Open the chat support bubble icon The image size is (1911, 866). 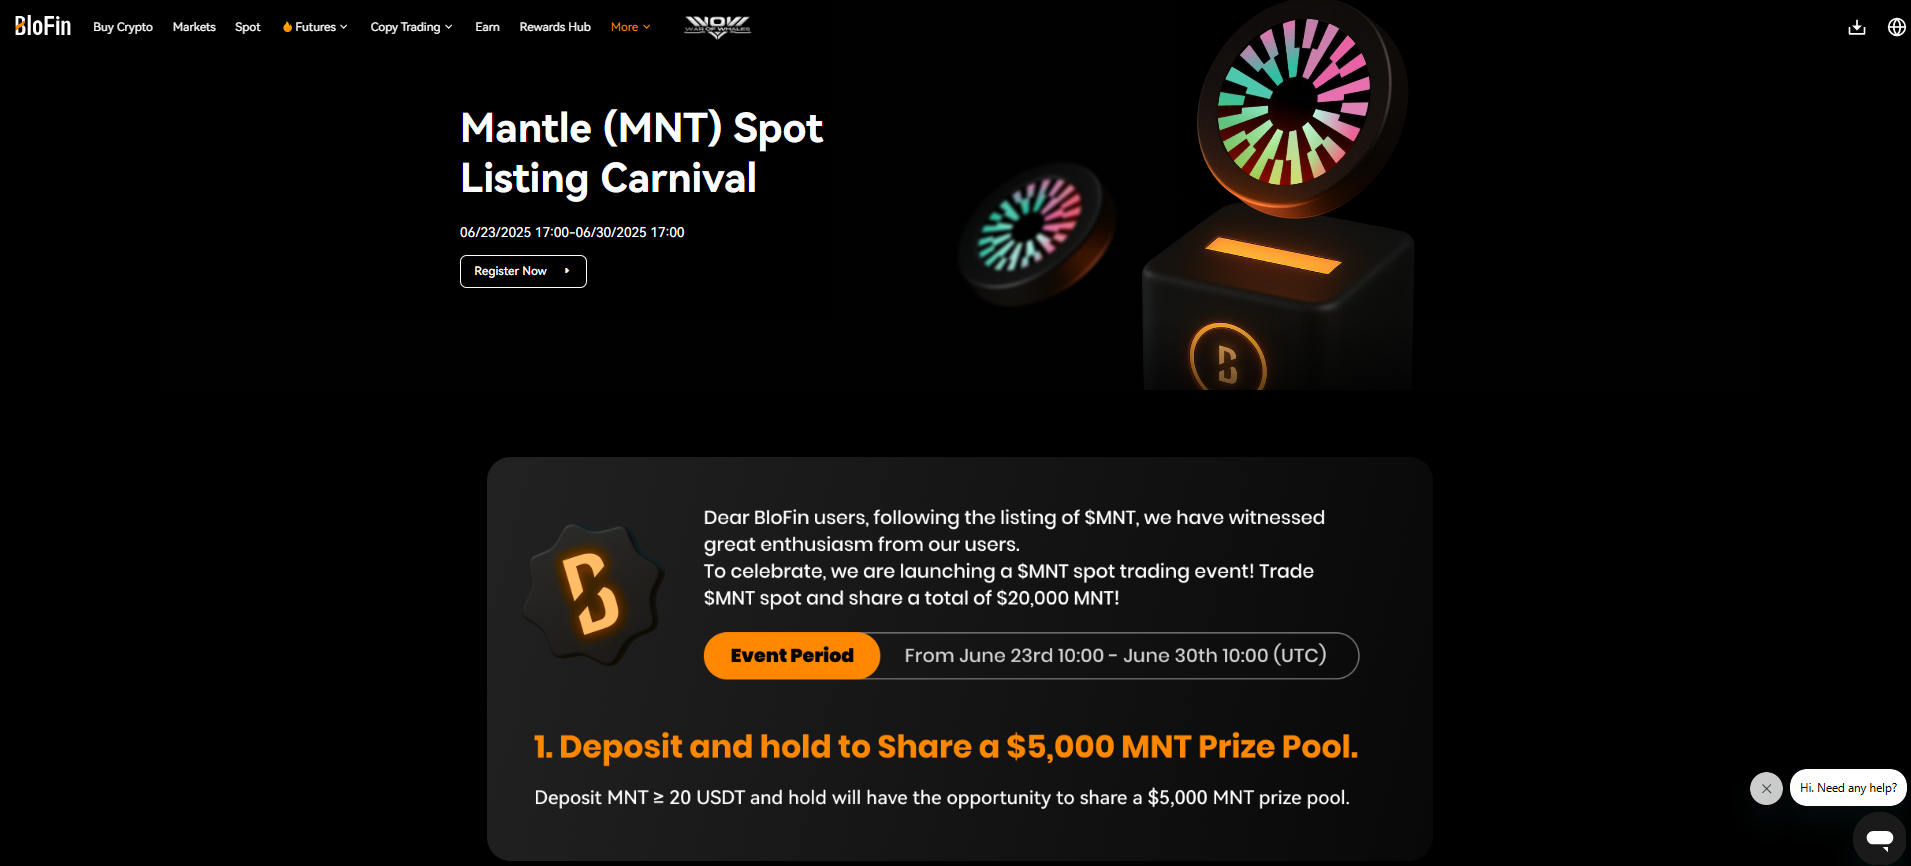pos(1879,838)
